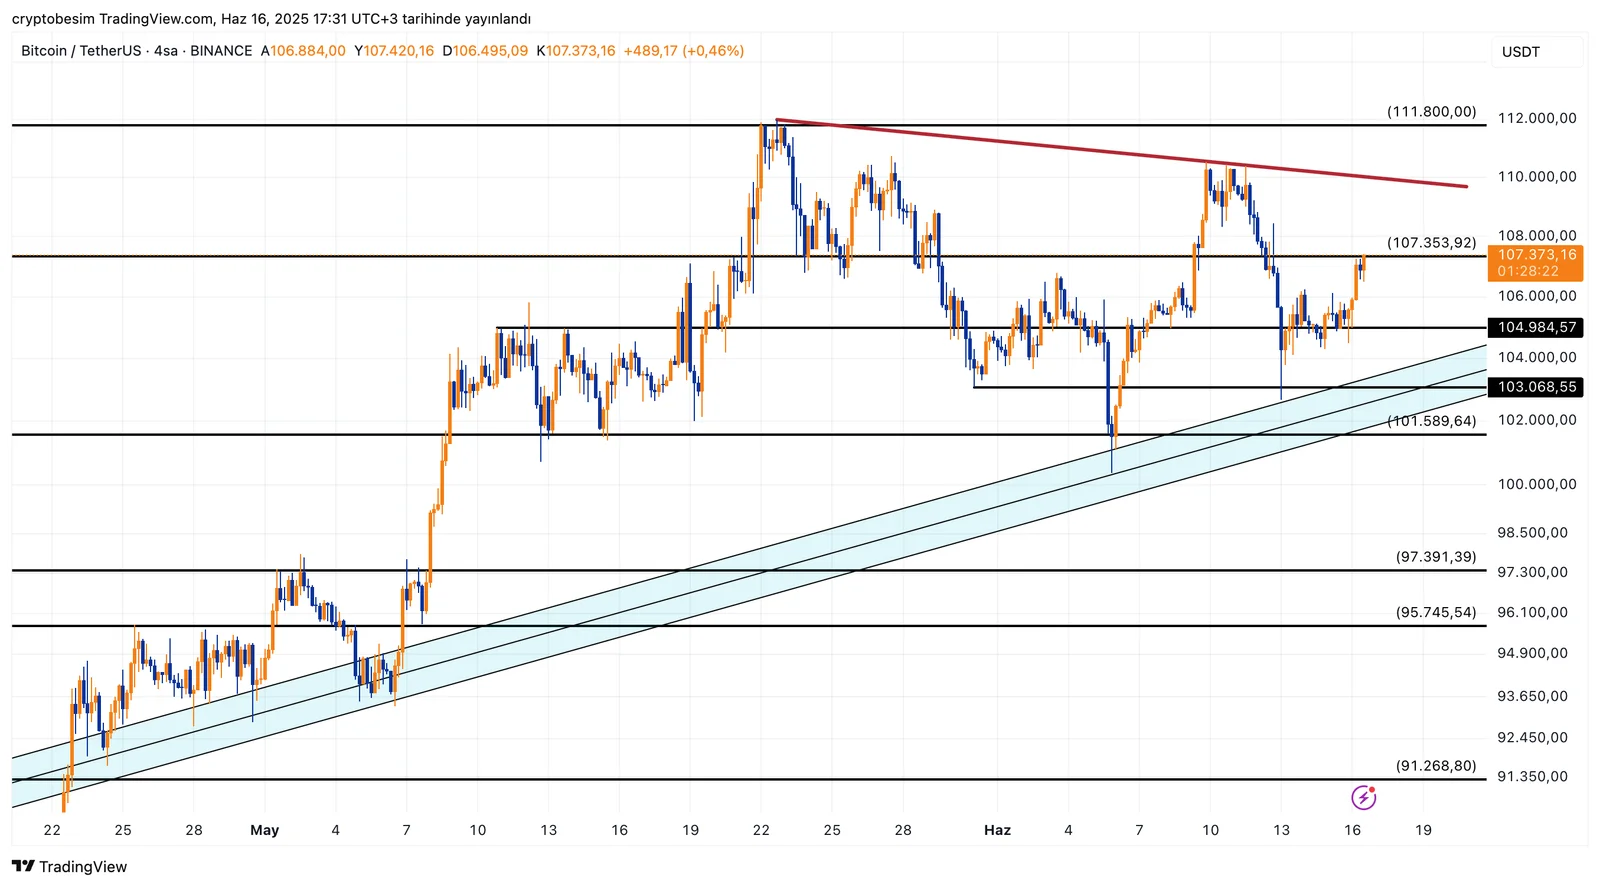Click the TradingView logo at bottom left

click(70, 867)
